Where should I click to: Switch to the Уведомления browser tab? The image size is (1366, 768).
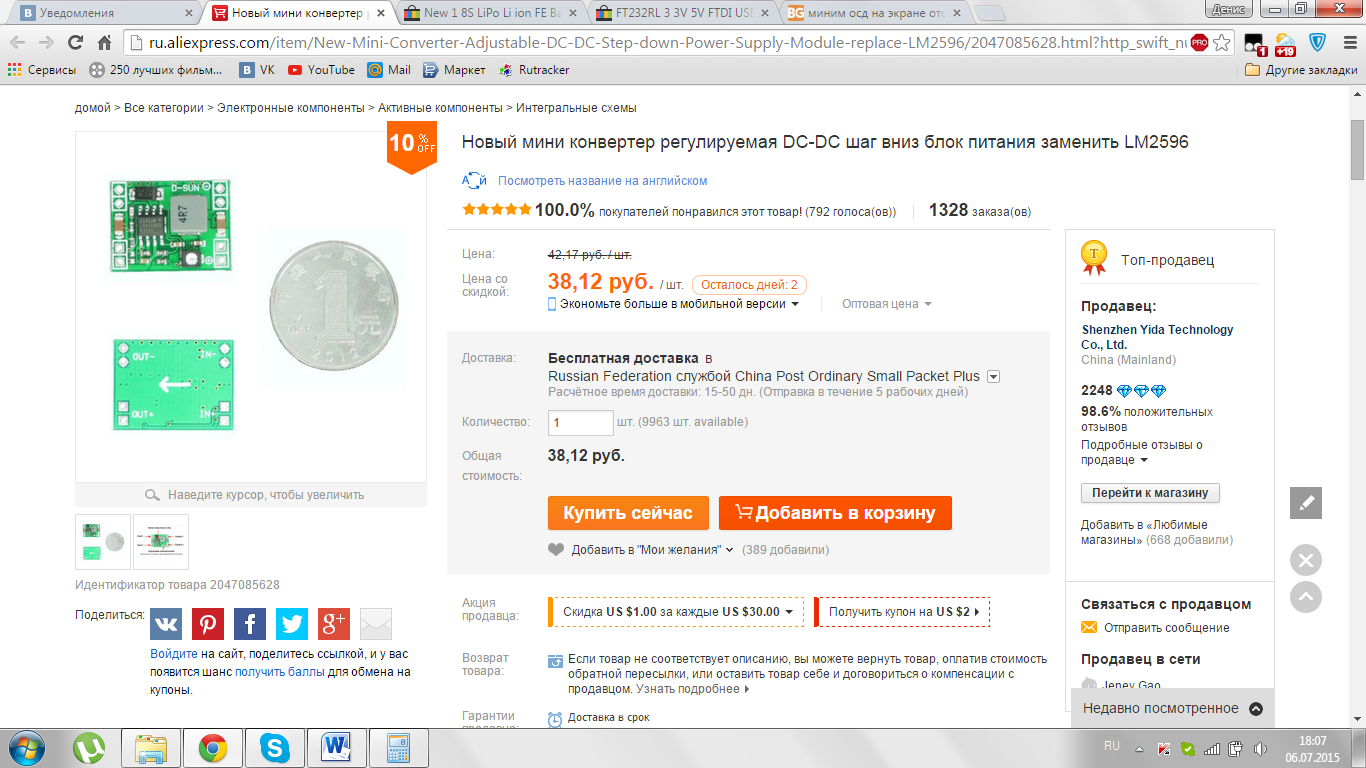(x=105, y=13)
